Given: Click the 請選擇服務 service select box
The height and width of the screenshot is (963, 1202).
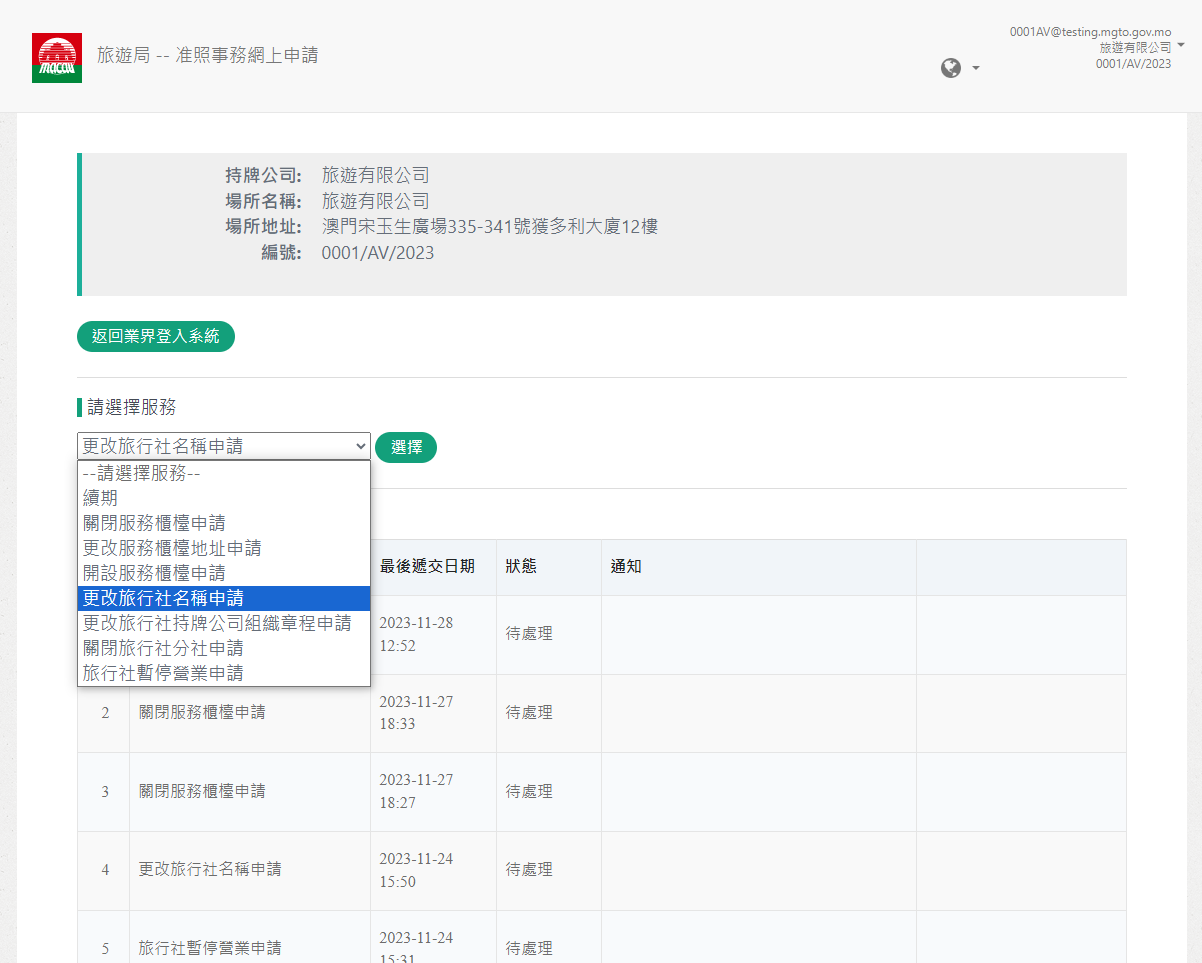Looking at the screenshot, I should pos(223,446).
